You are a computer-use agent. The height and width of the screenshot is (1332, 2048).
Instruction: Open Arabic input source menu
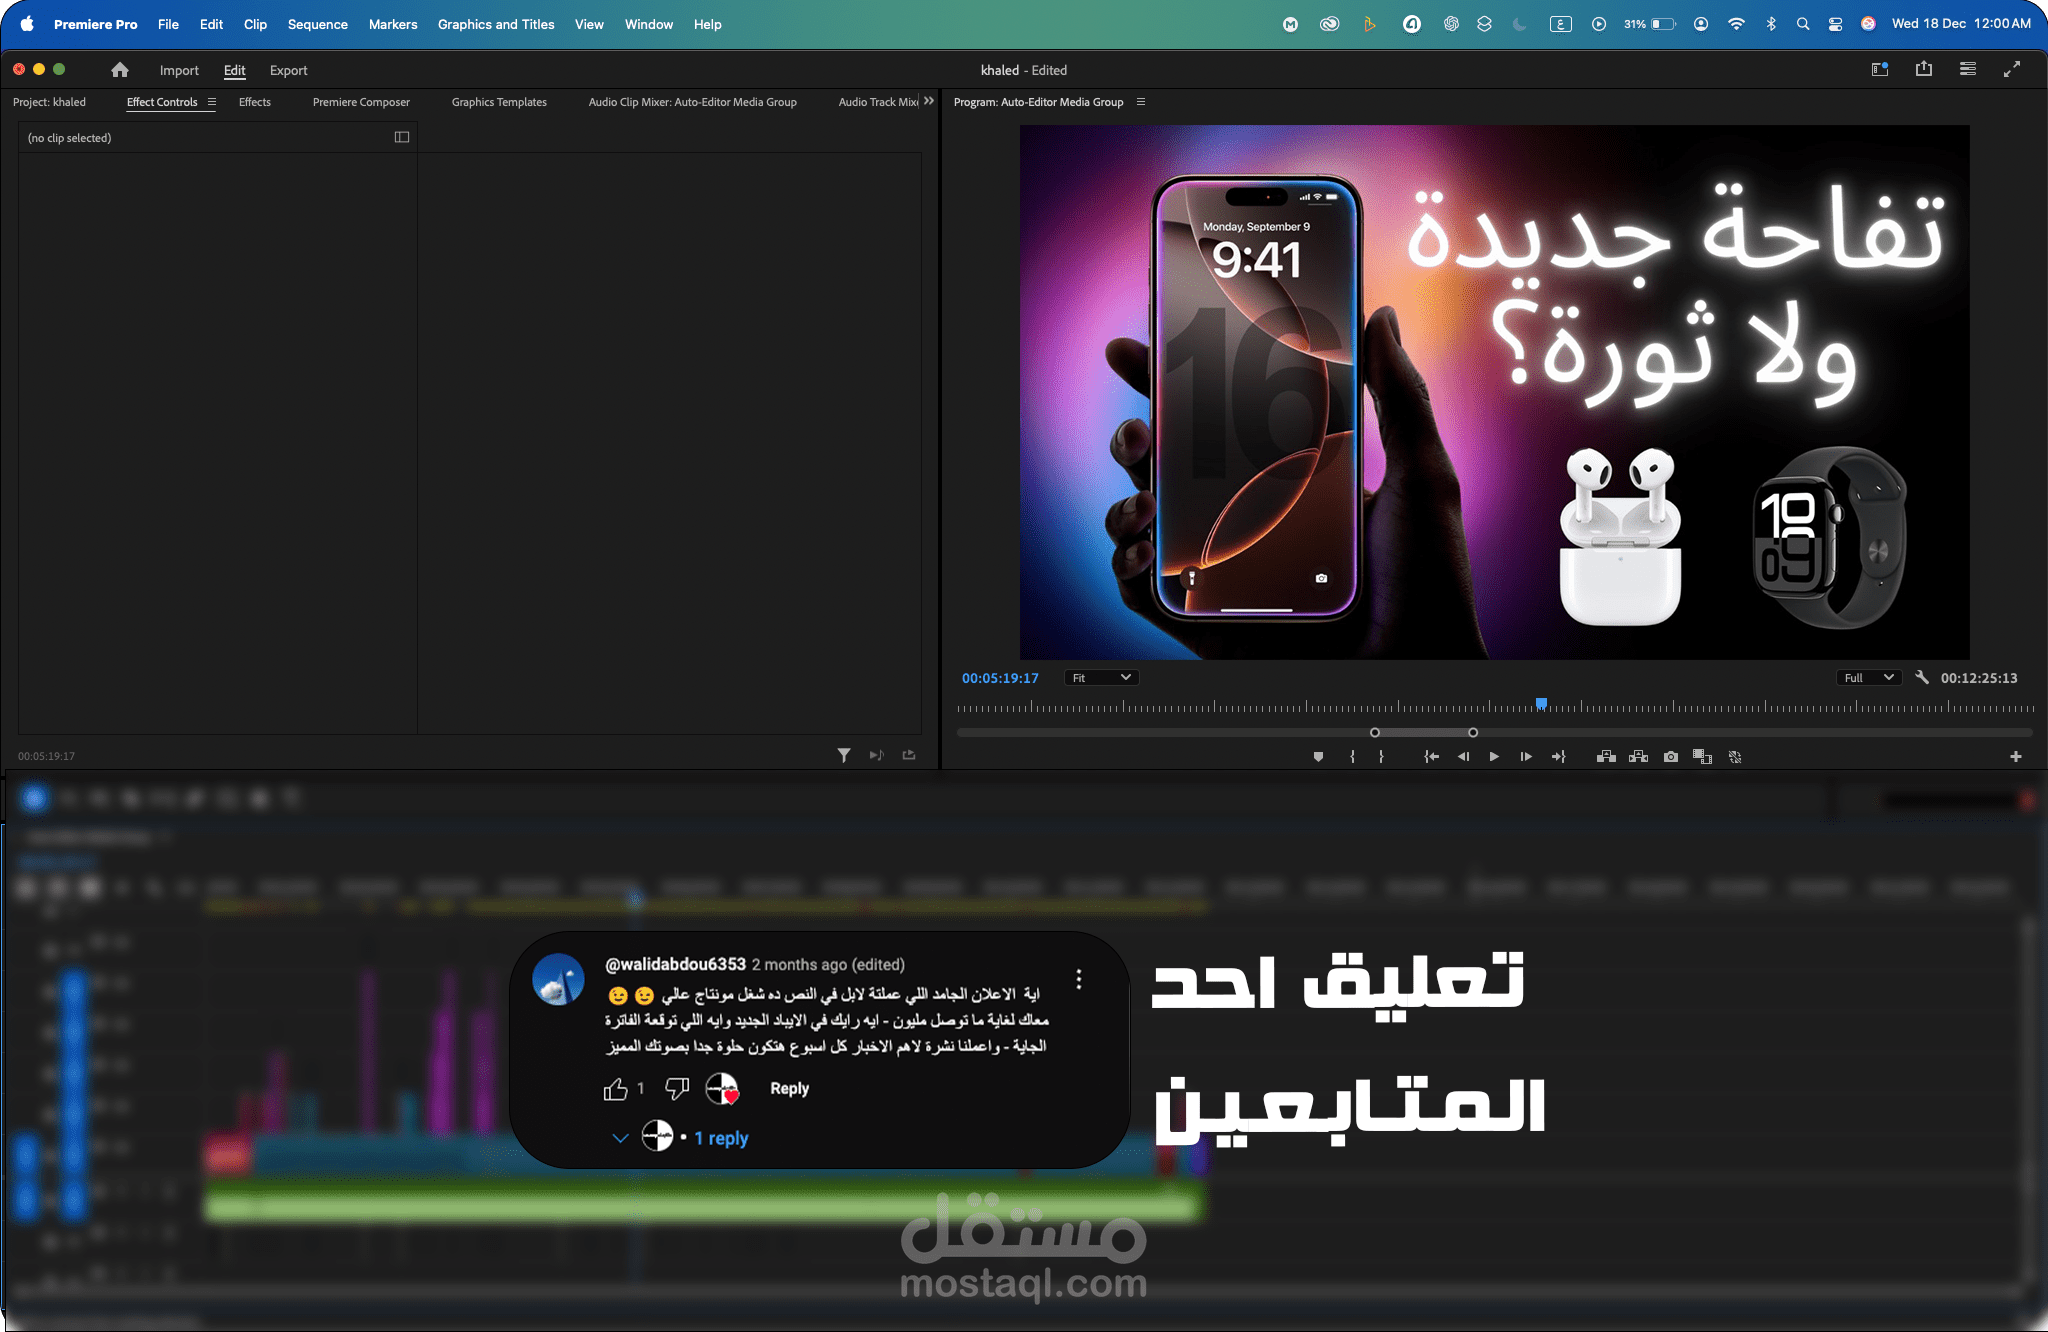[x=1561, y=24]
